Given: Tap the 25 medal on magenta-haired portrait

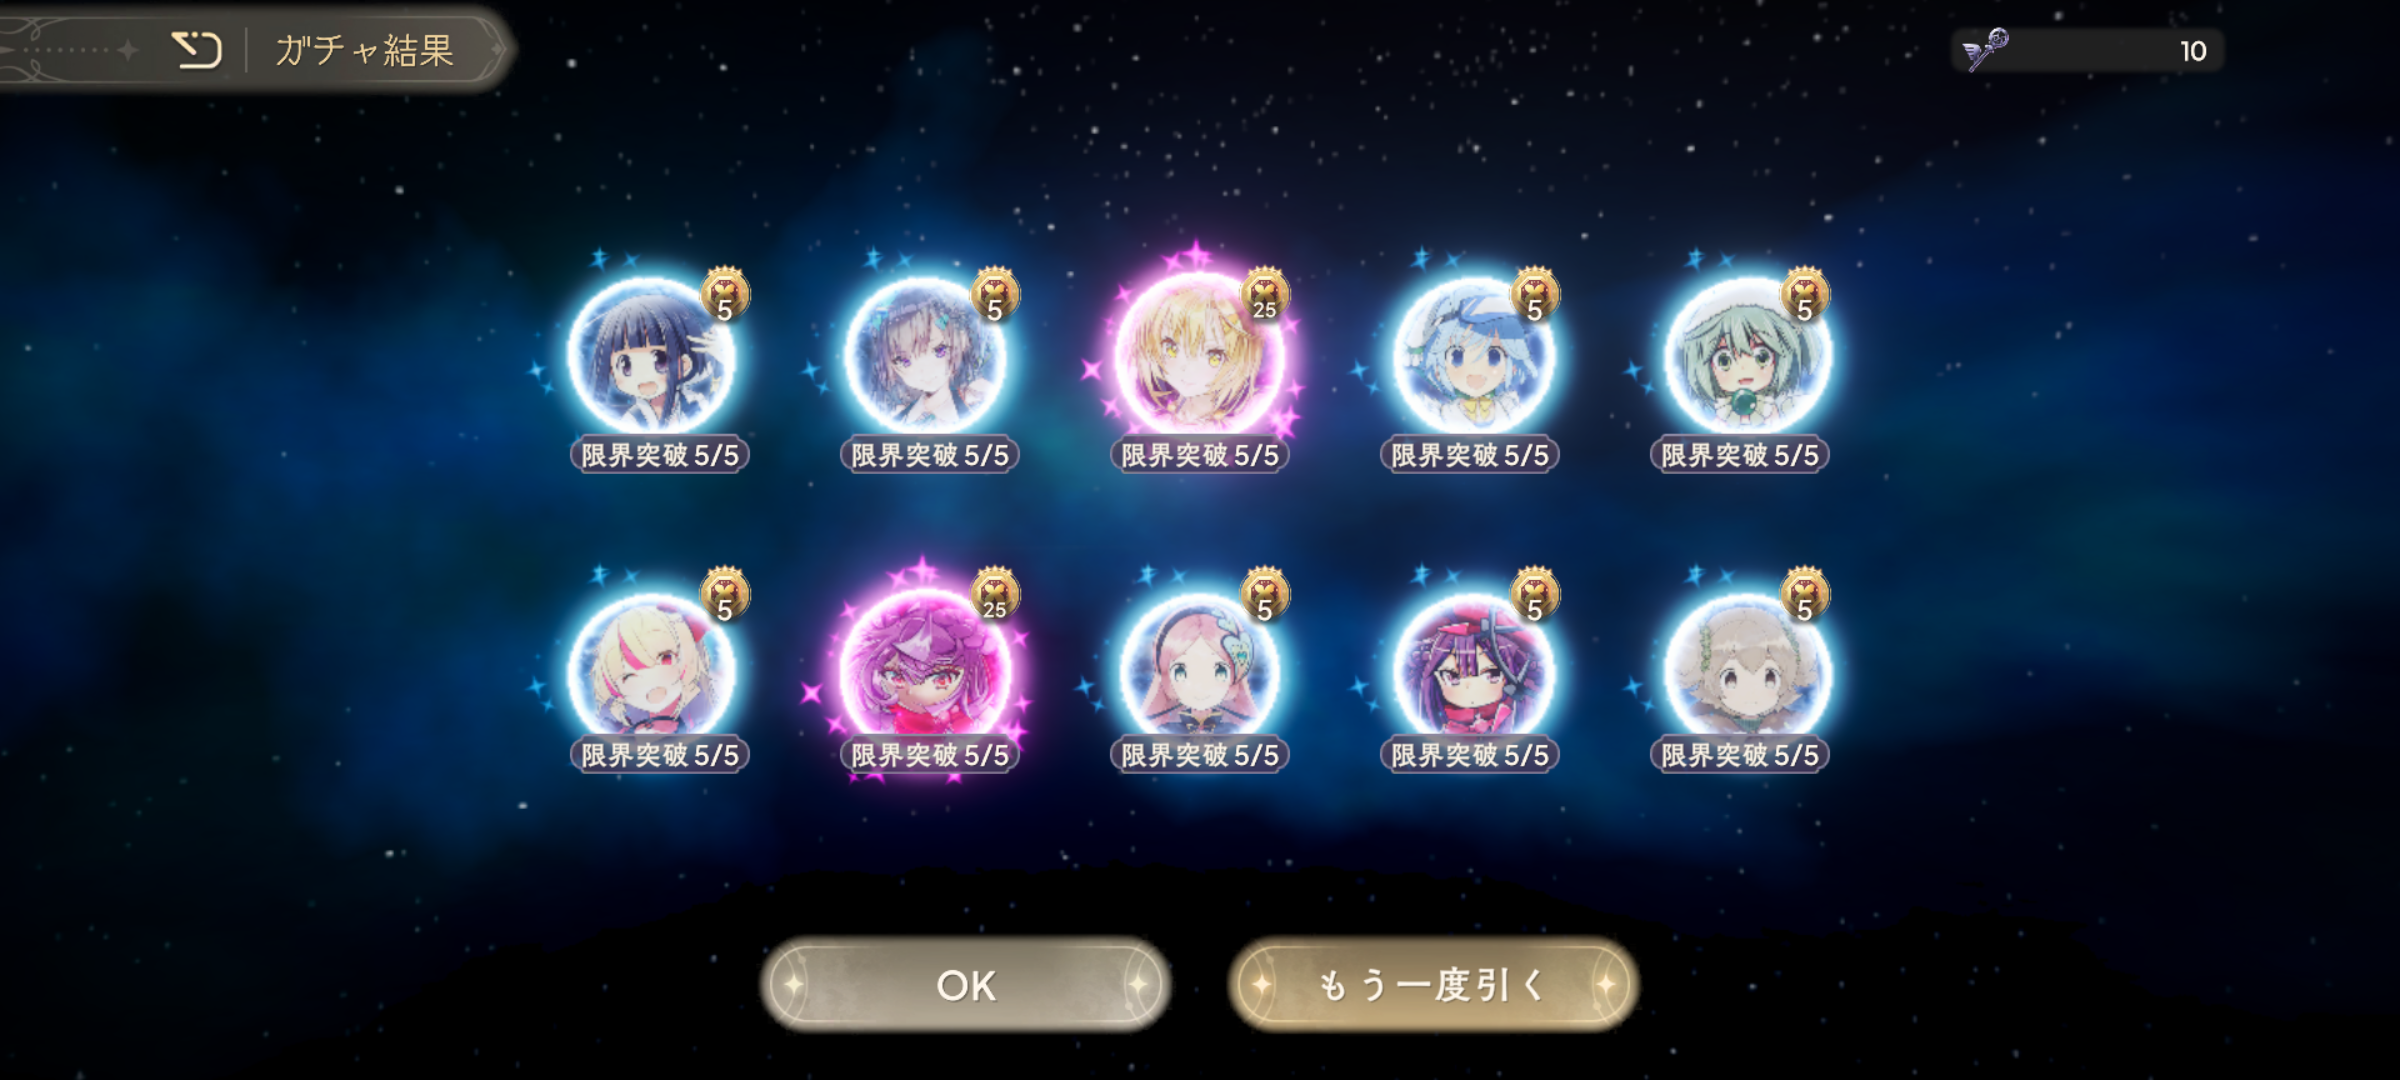Looking at the screenshot, I should [x=995, y=594].
